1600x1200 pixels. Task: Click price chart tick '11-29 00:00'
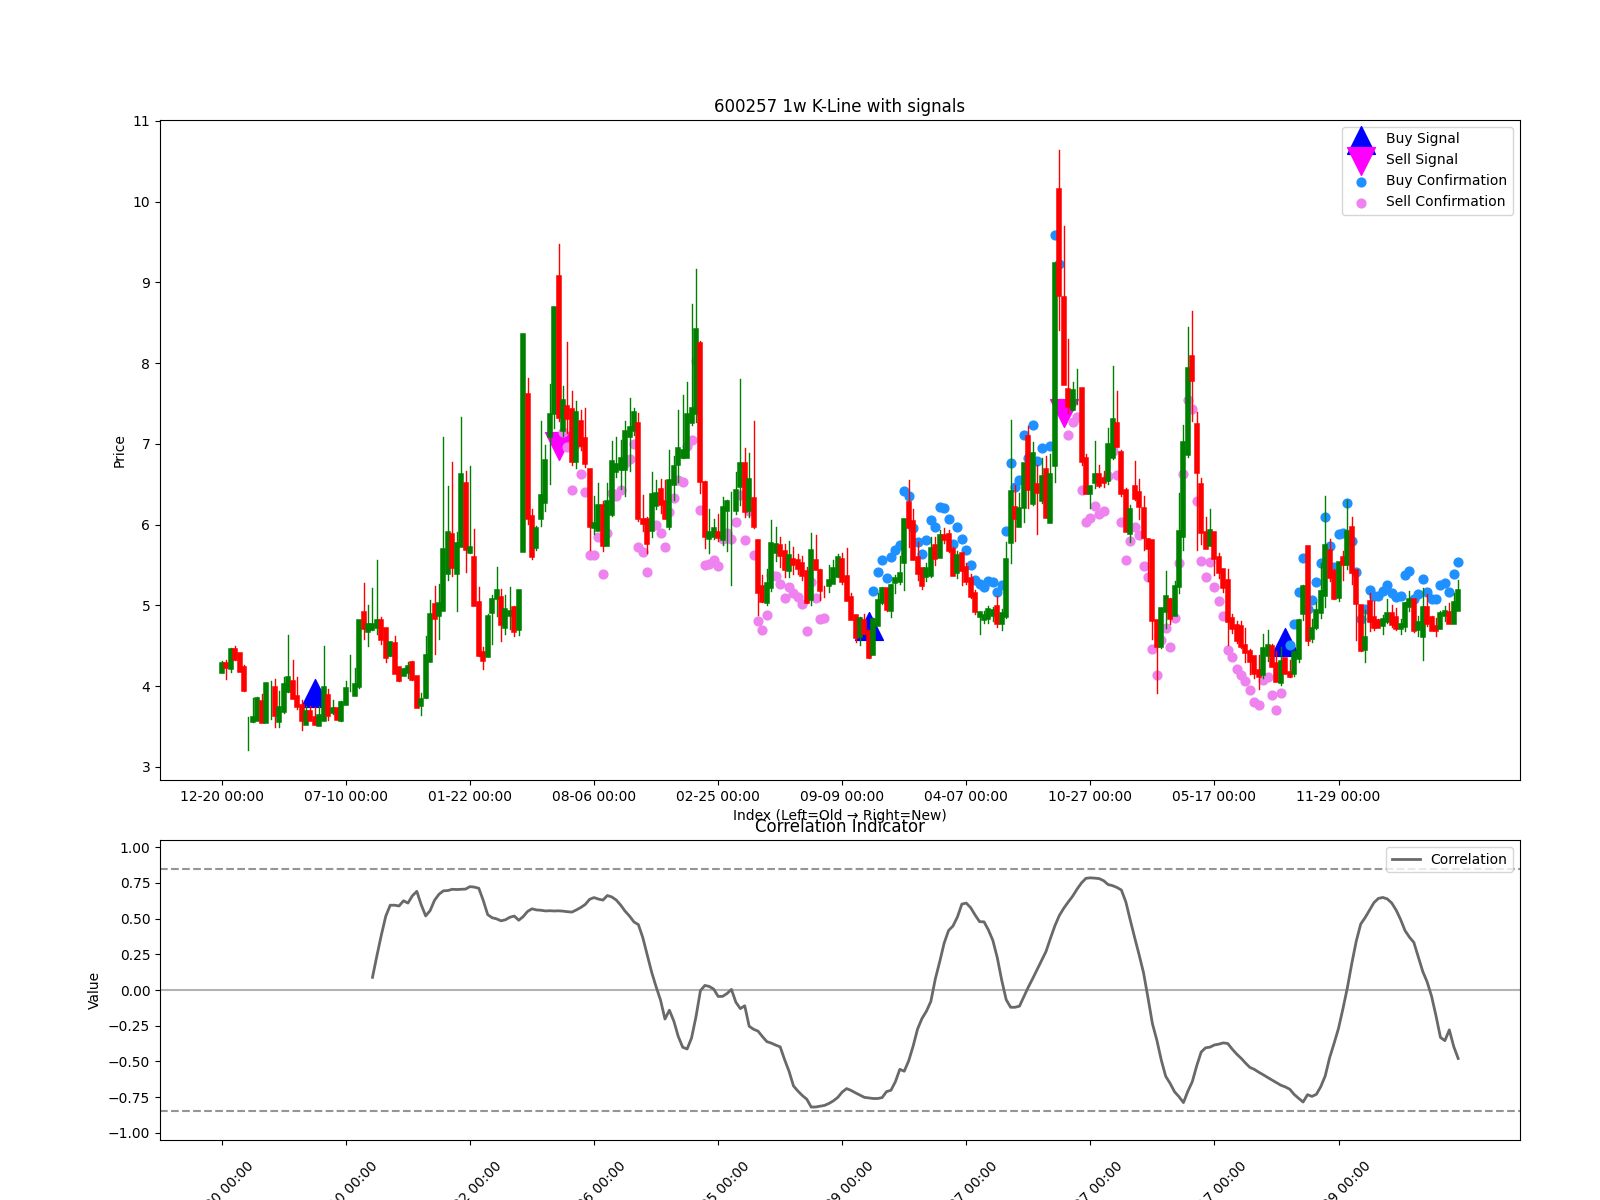1338,797
